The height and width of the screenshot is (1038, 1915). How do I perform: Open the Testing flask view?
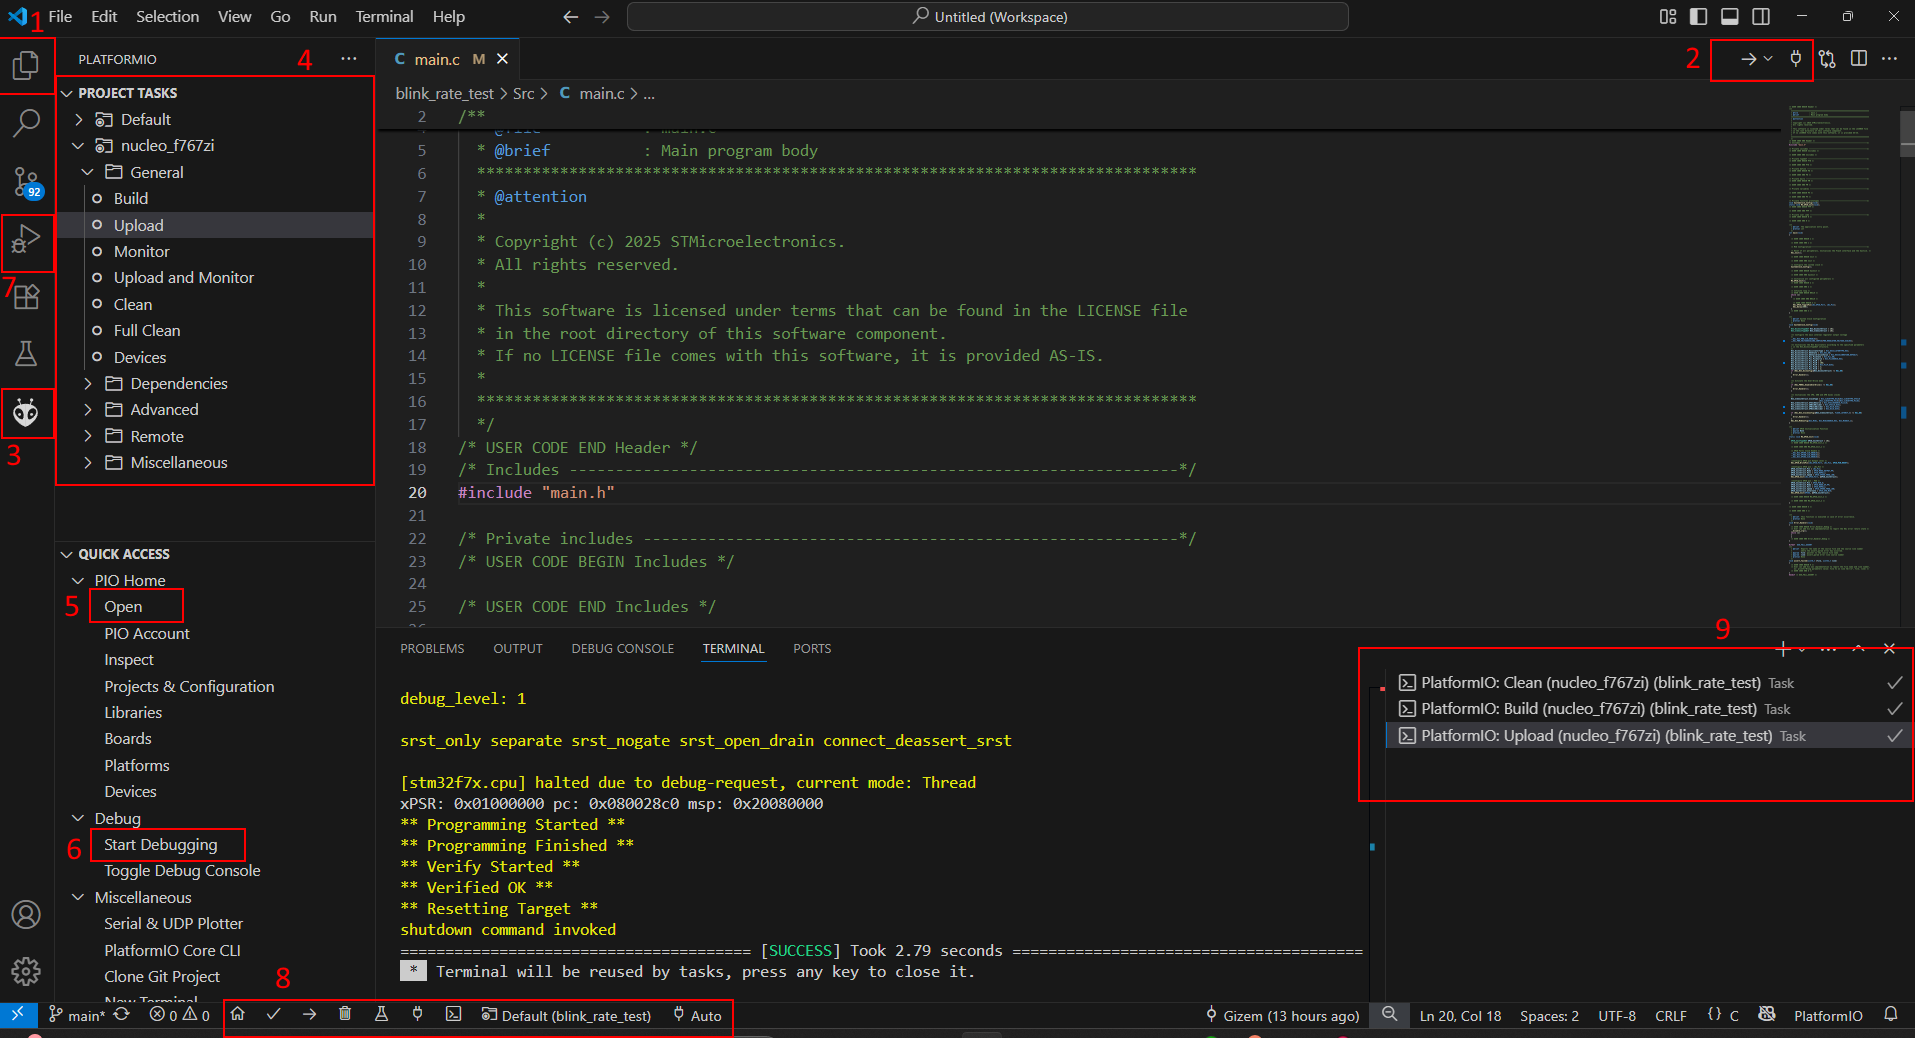pos(26,353)
